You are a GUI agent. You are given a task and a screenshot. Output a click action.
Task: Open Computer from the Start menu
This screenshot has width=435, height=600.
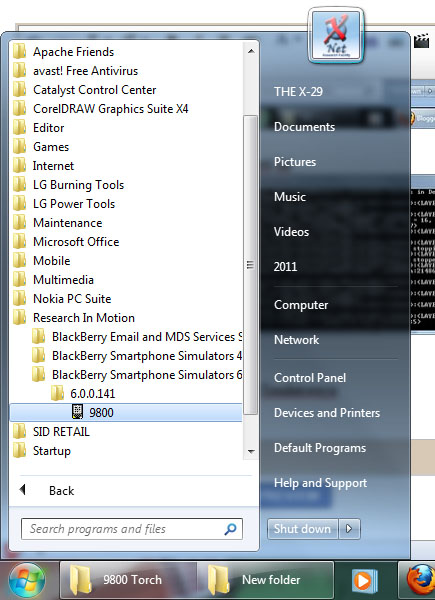[x=301, y=305]
